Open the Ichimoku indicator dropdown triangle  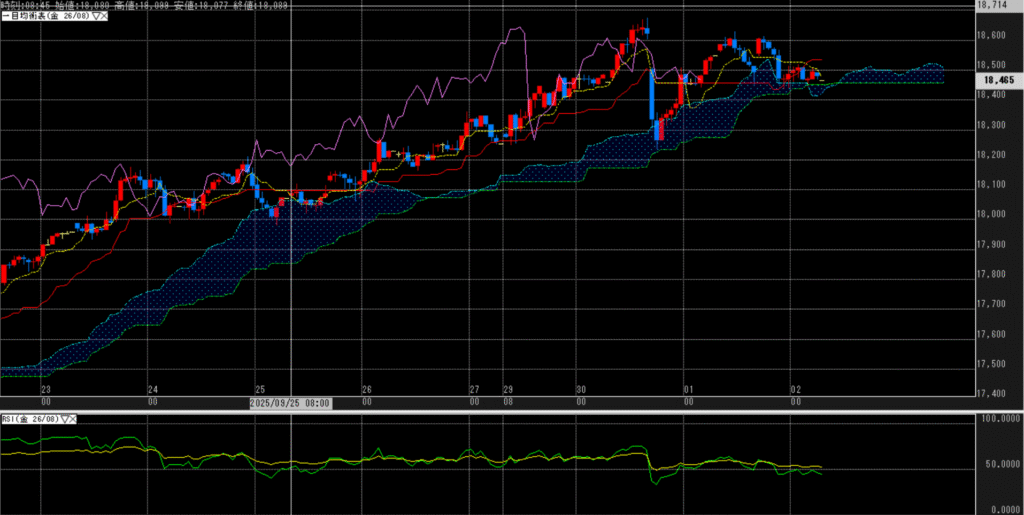(x=93, y=18)
